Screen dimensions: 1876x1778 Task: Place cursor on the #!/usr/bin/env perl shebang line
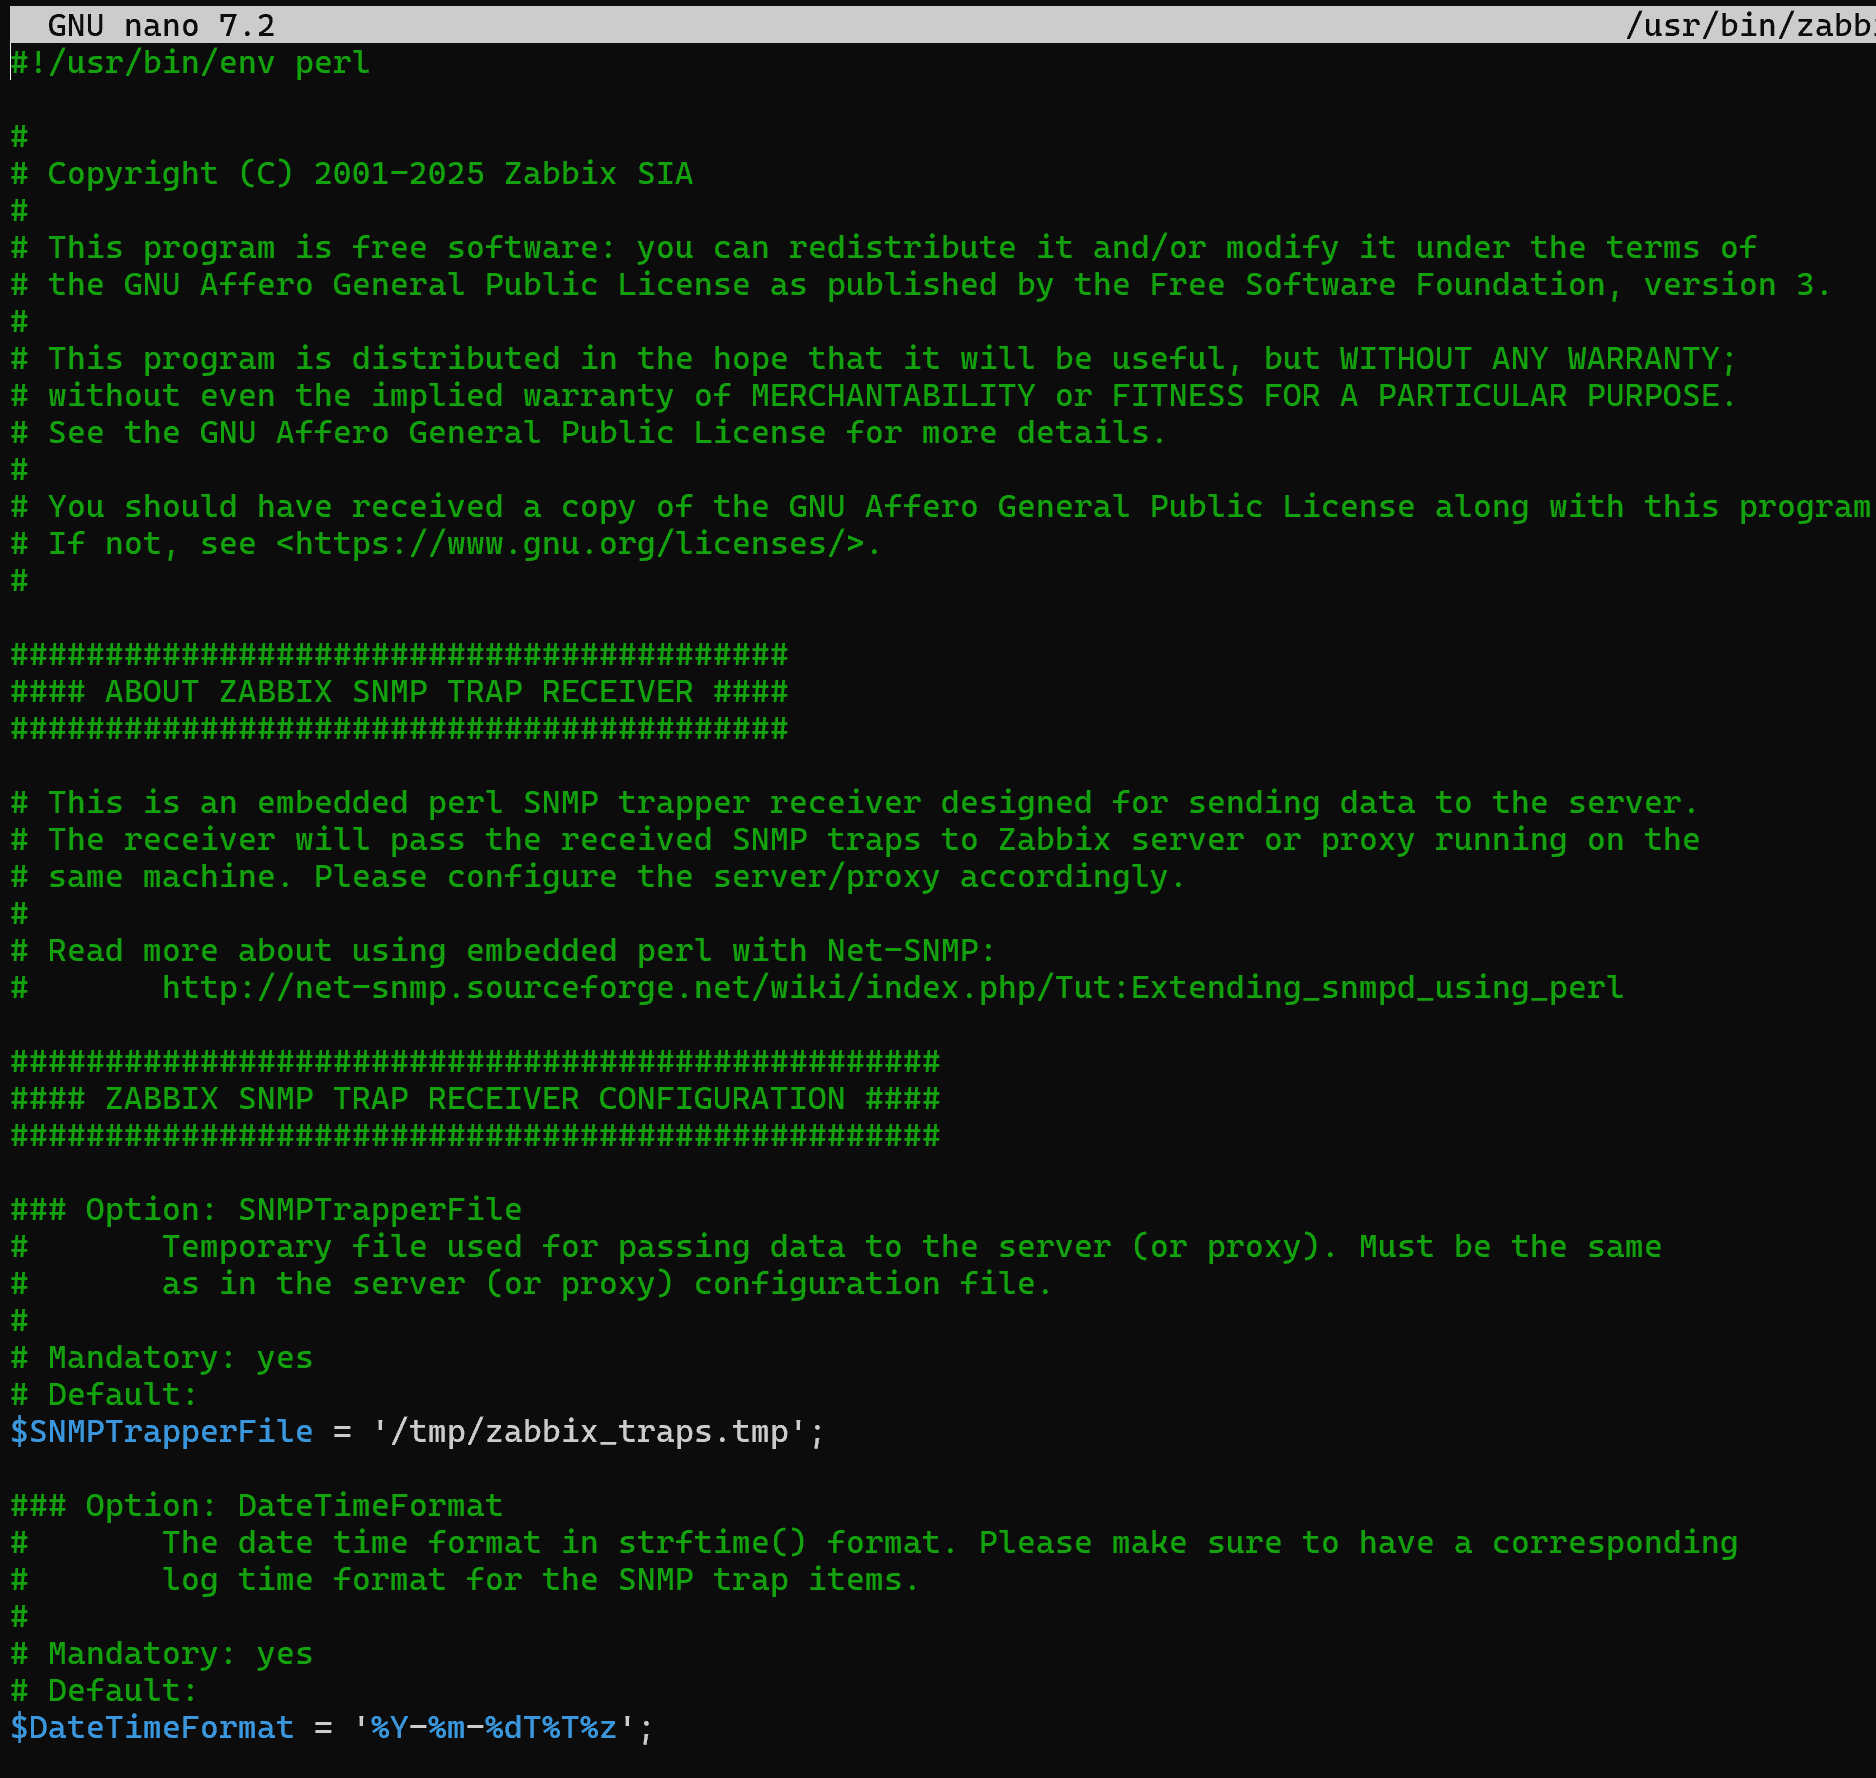click(190, 63)
